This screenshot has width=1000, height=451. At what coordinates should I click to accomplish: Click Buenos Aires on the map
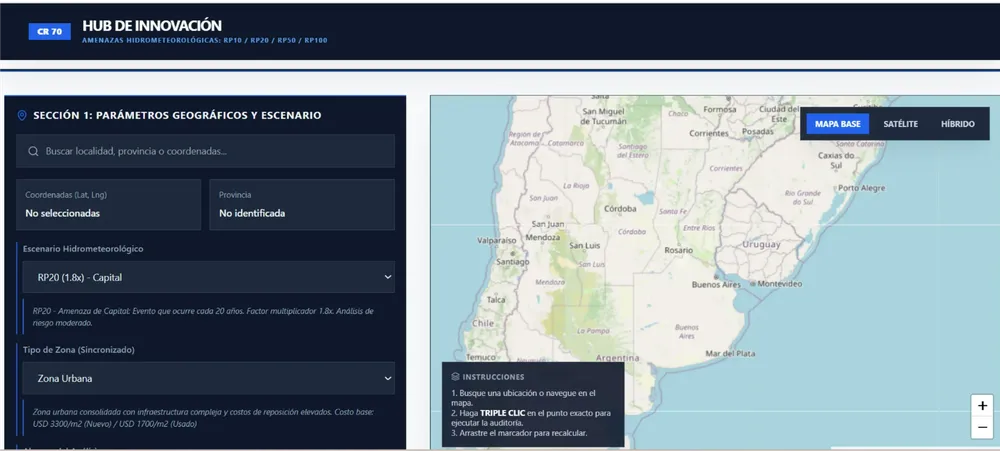click(x=720, y=285)
